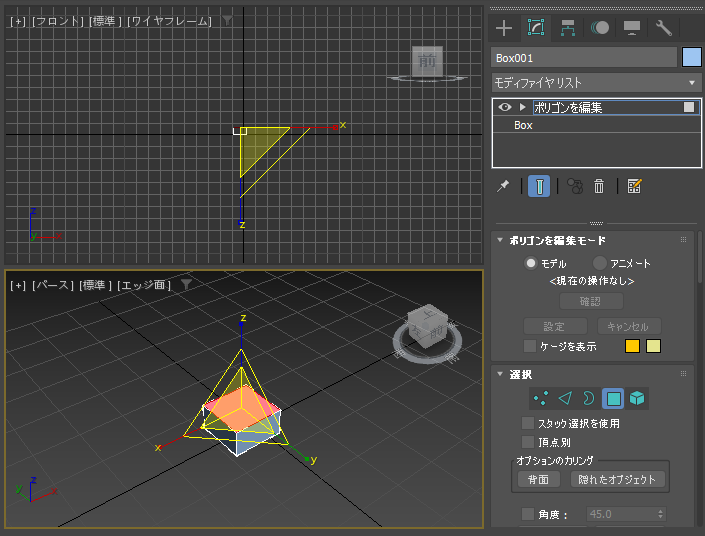Screen dimensions: 705x536
Task: Open the Motion panel tab
Action: (x=600, y=28)
